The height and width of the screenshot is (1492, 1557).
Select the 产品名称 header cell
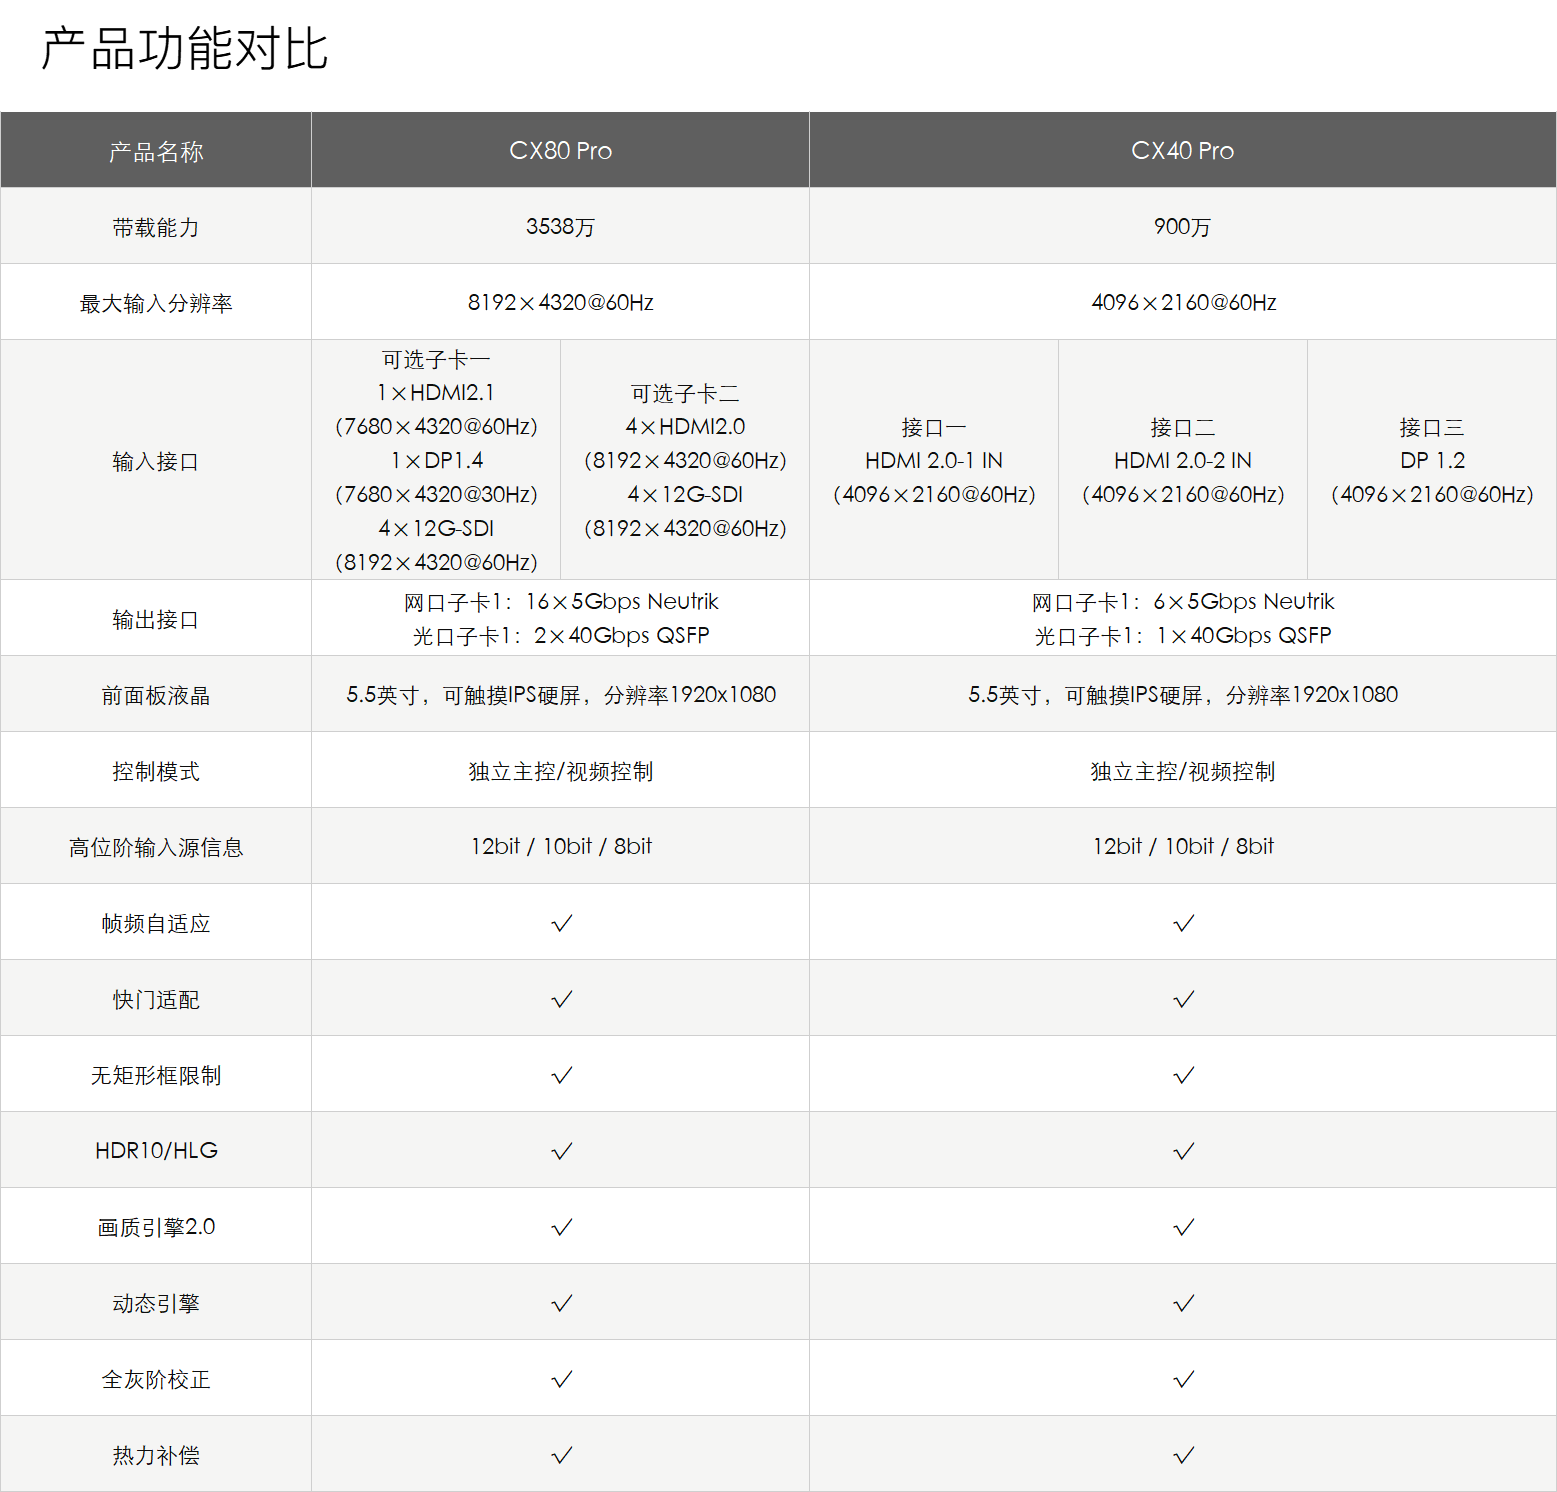click(156, 151)
